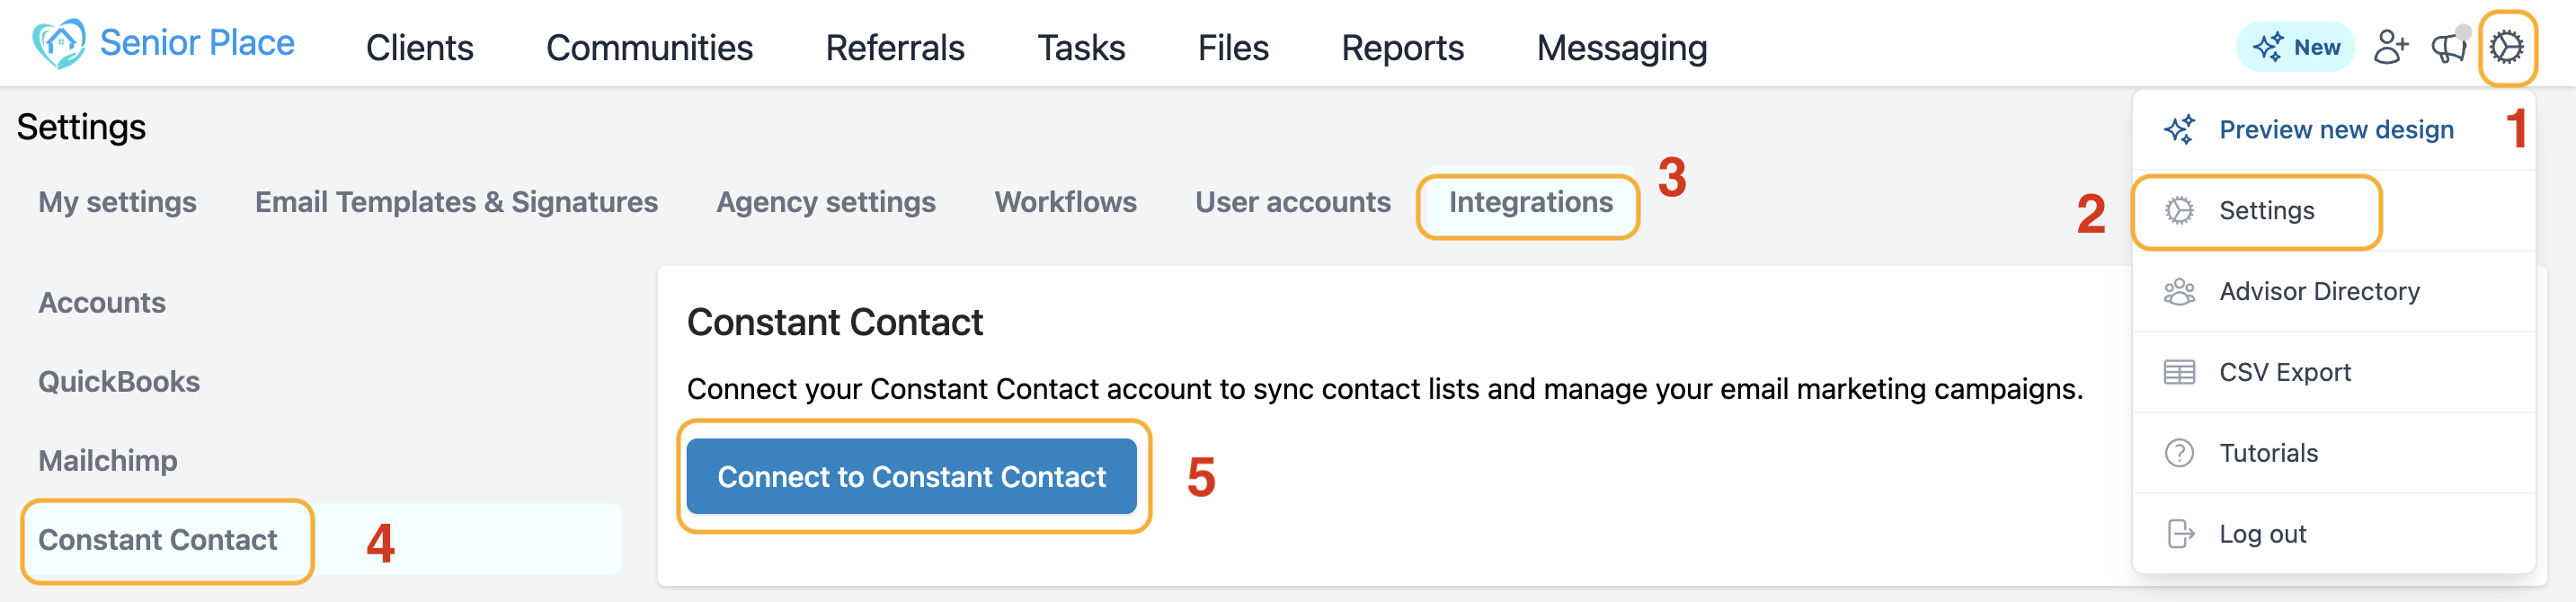2576x602 pixels.
Task: Click the add user icon
Action: pos(2390,47)
